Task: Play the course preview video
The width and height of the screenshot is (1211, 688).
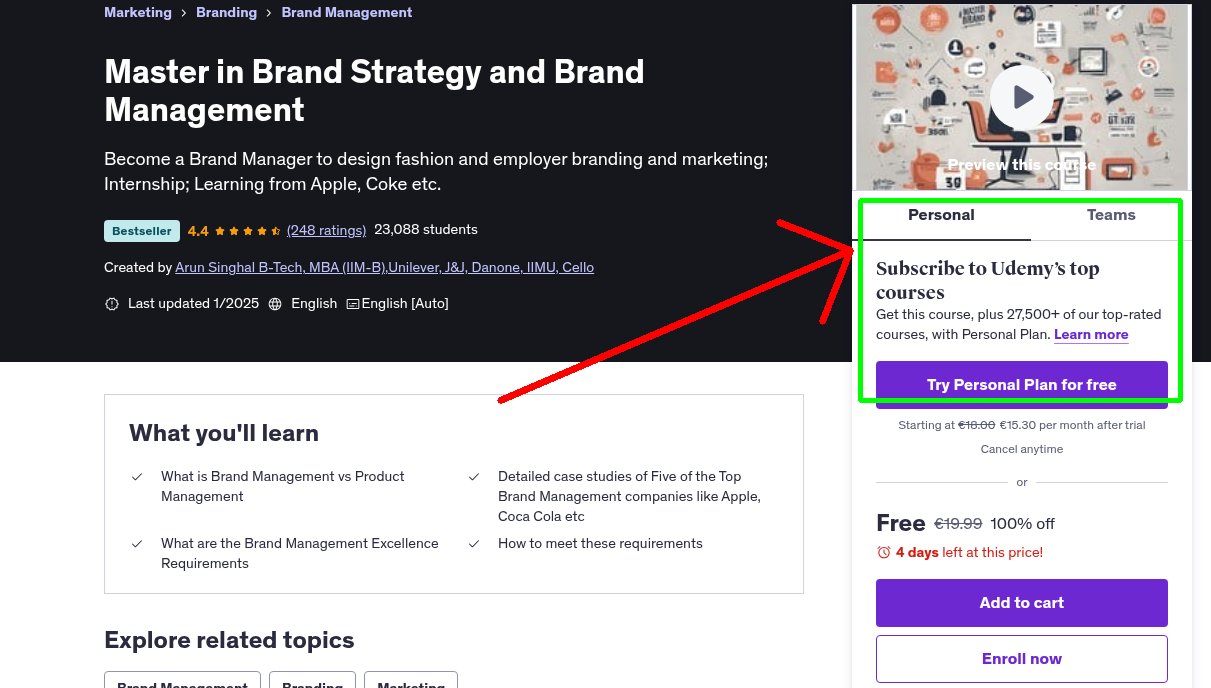Action: click(x=1021, y=97)
